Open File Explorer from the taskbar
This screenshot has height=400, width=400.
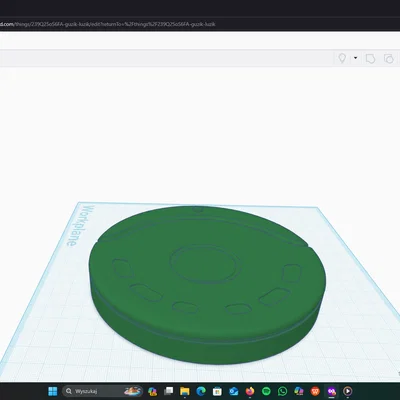tap(185, 391)
